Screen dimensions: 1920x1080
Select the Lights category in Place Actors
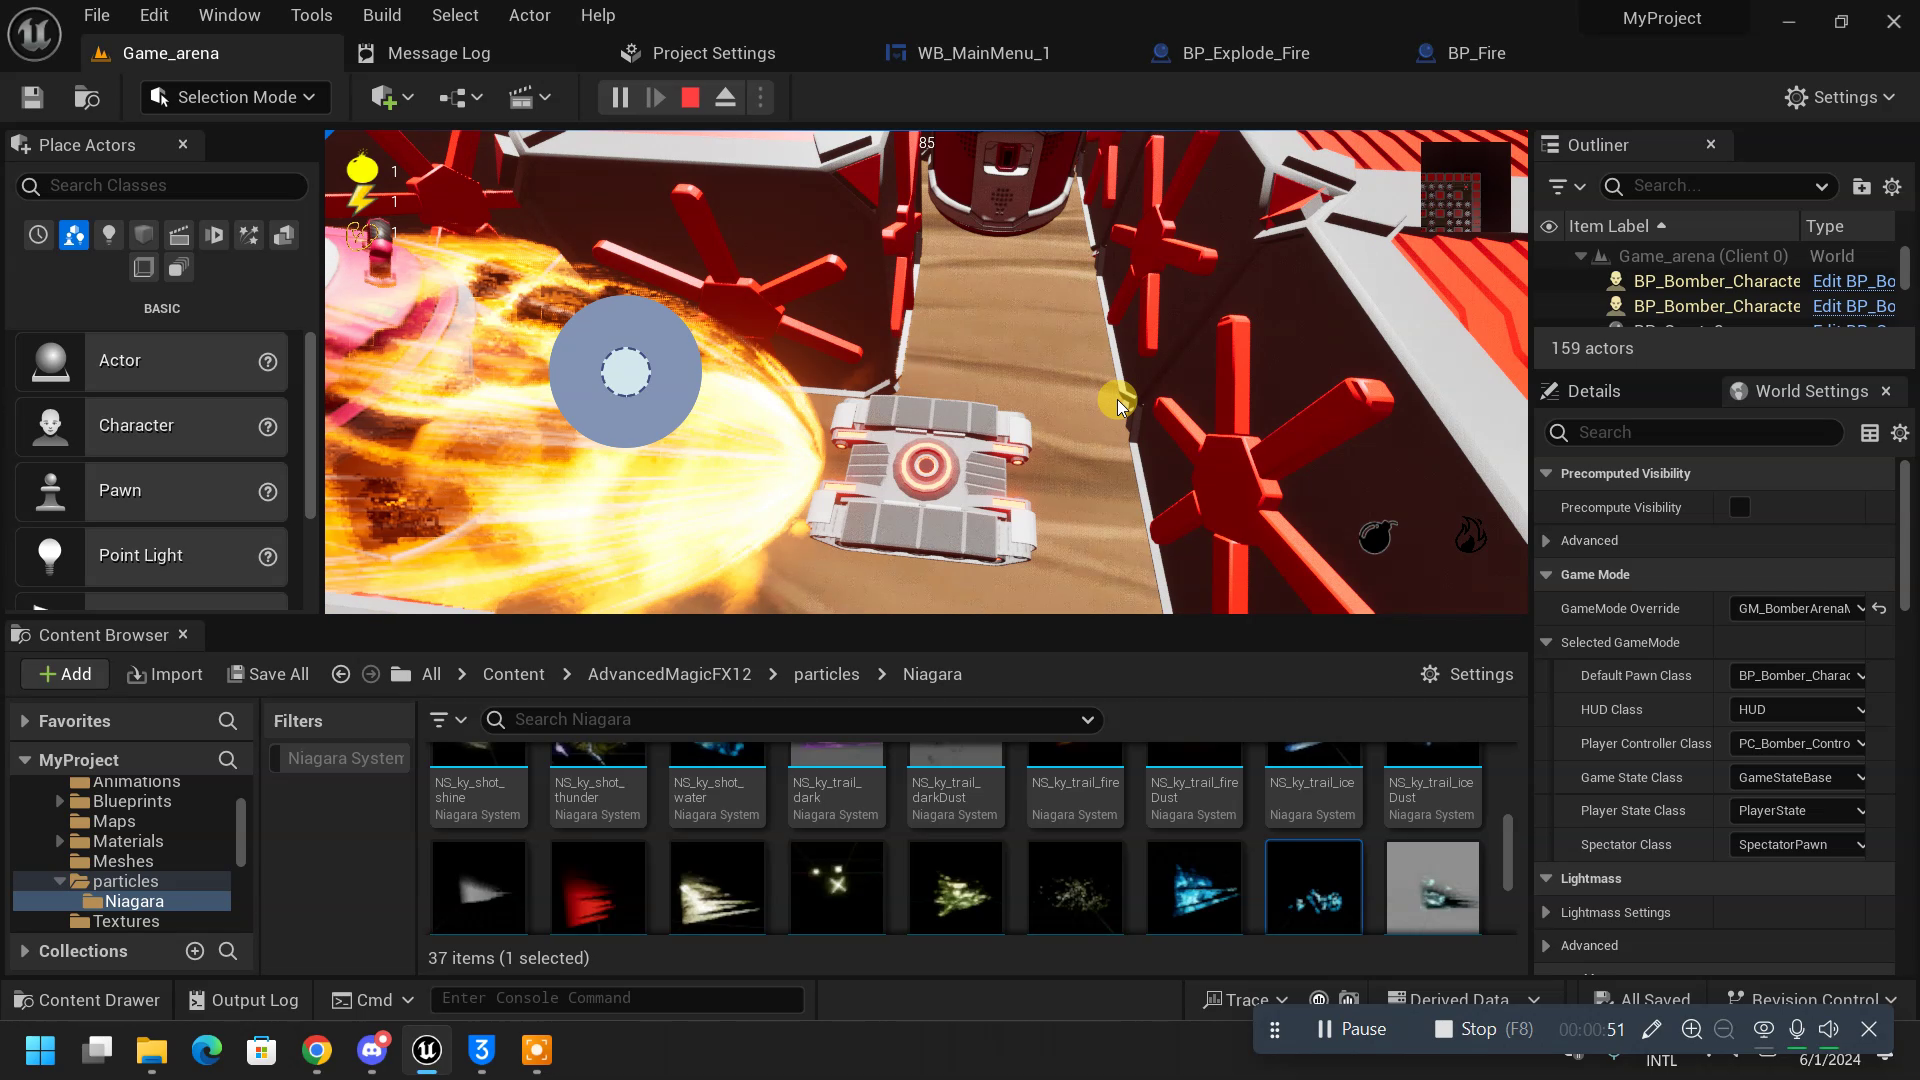click(x=109, y=235)
